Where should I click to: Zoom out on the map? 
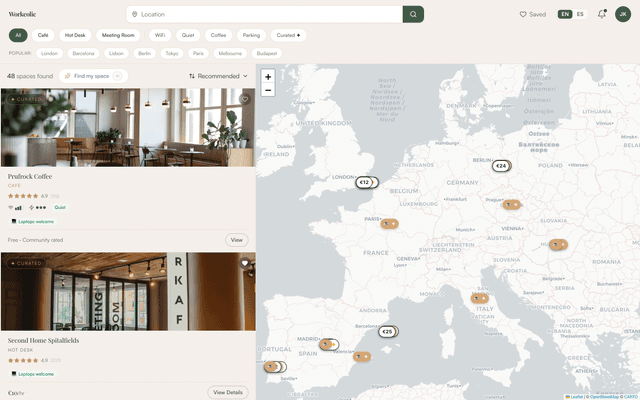(x=268, y=90)
